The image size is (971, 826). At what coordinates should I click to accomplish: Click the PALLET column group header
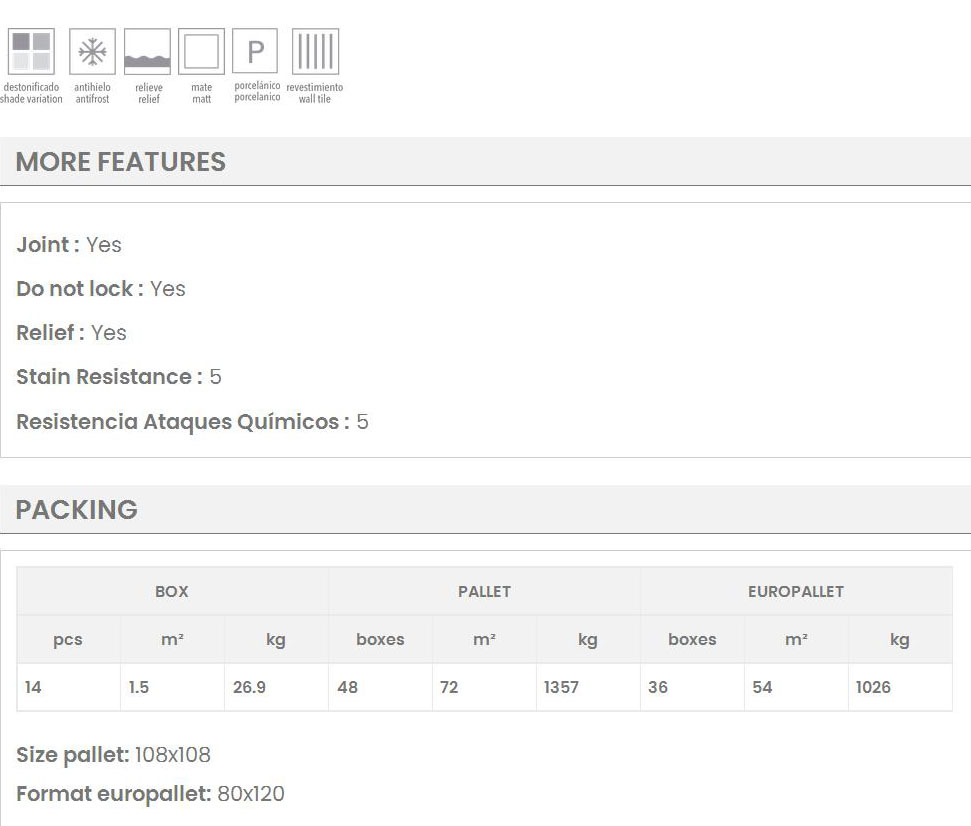point(484,591)
